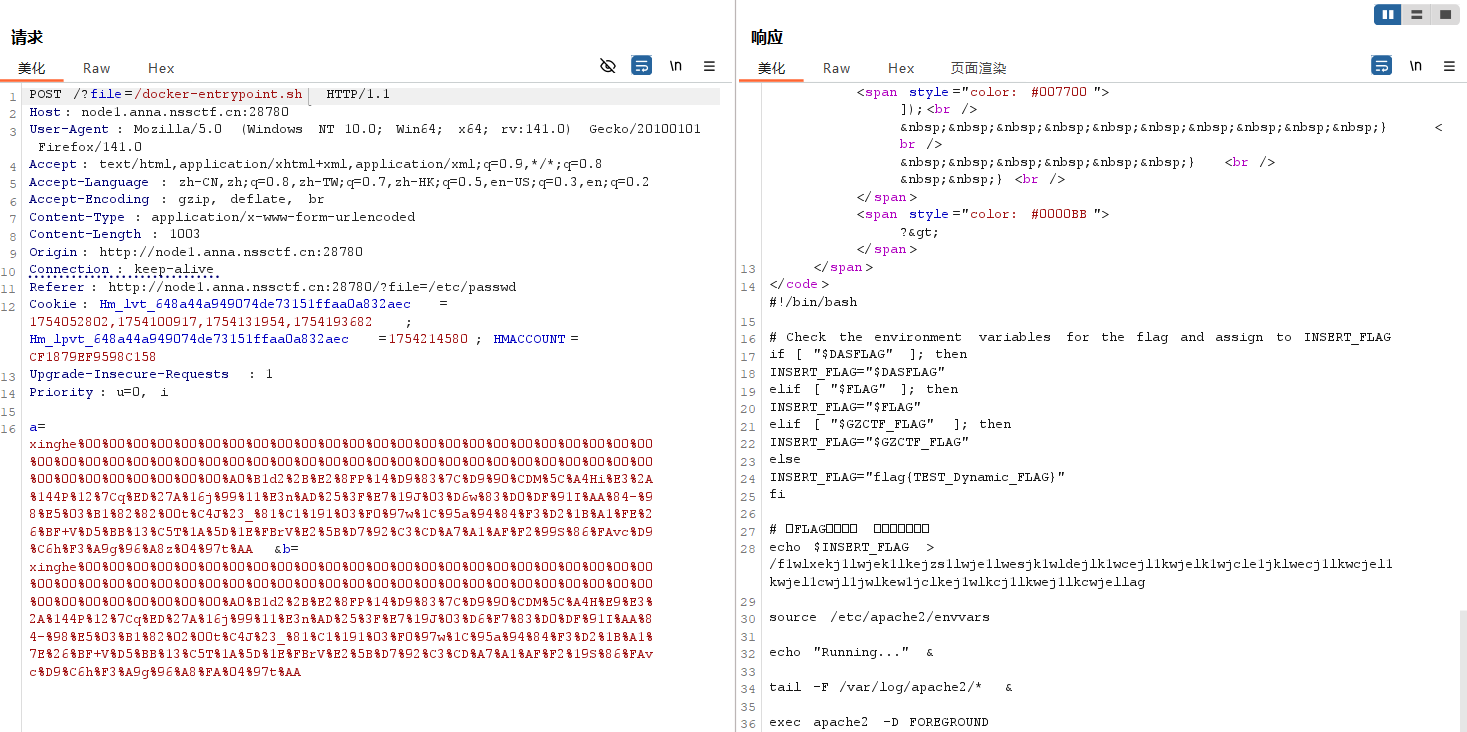Click the Content-Length: 1003 line
The image size is (1467, 732).
pos(115,234)
